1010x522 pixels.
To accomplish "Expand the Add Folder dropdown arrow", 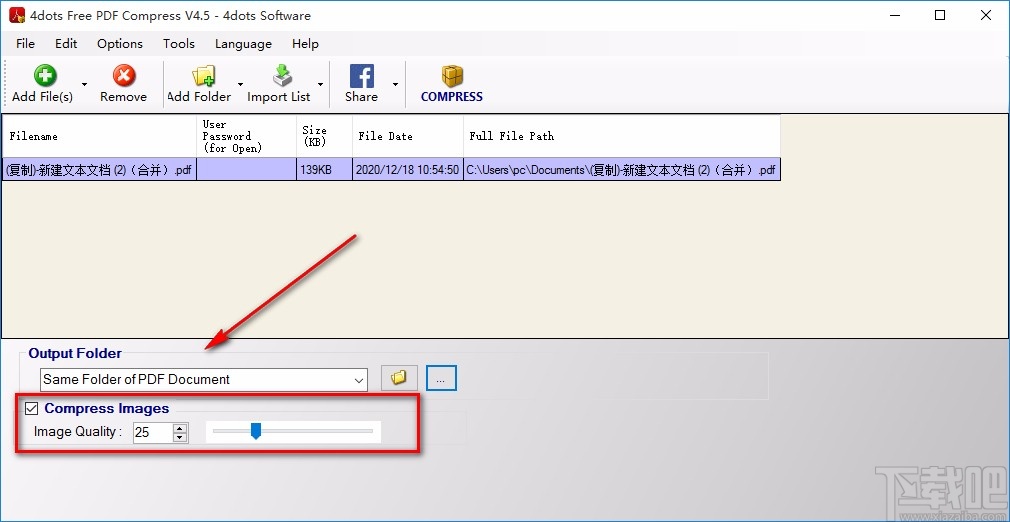I will pos(240,84).
